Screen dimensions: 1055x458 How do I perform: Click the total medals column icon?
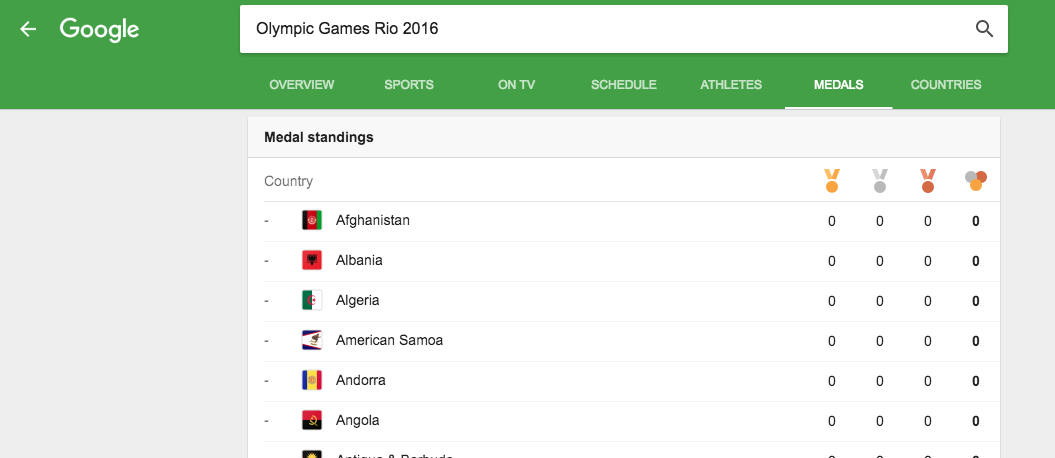[x=976, y=180]
